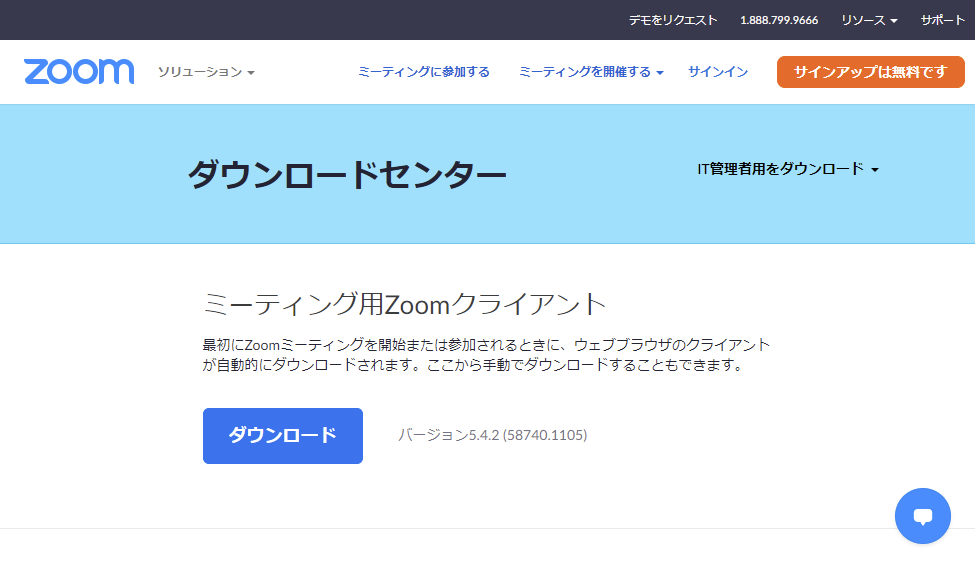Expand IT管理者用をダウンロード dropdown

[788, 169]
